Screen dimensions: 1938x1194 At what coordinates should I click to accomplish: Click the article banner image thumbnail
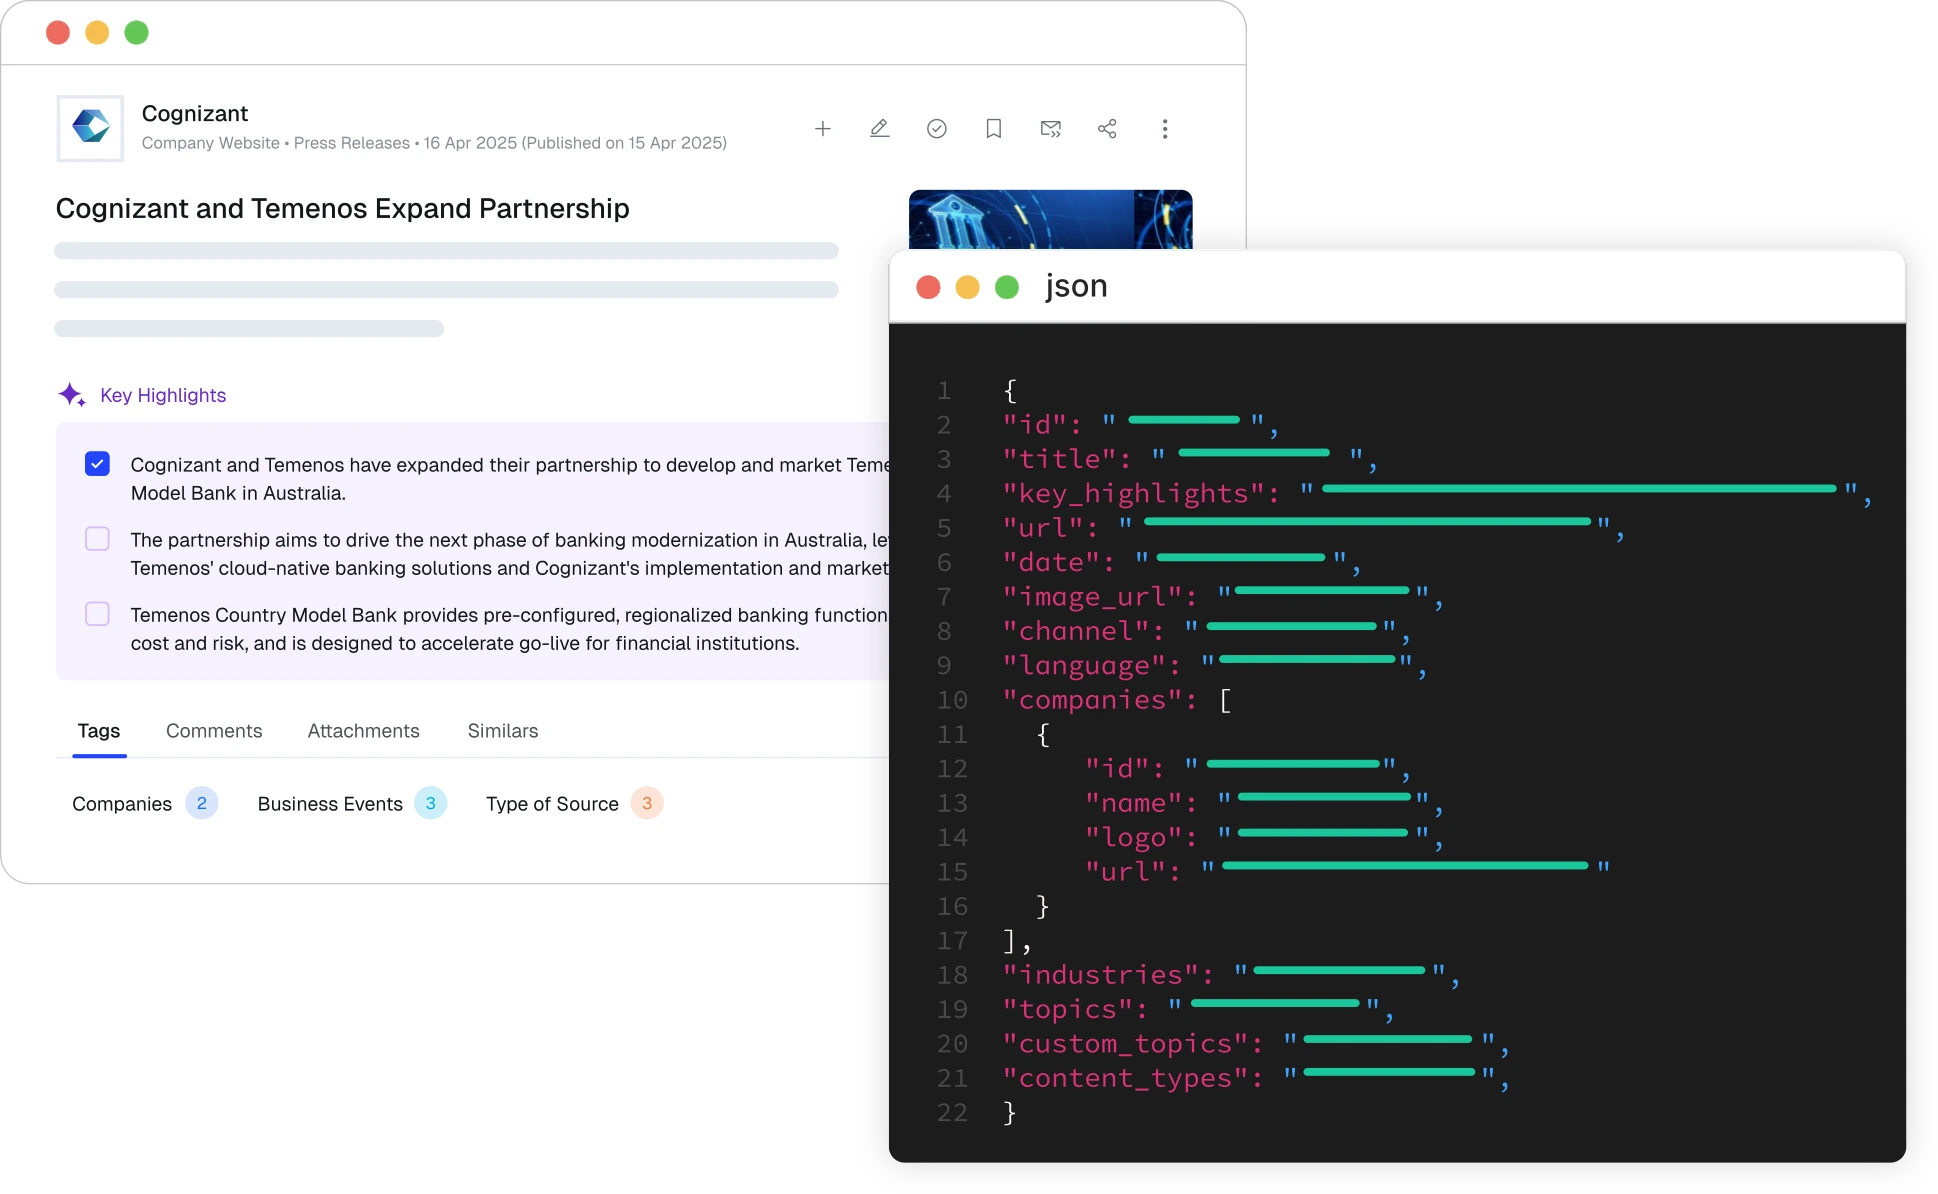[1050, 219]
